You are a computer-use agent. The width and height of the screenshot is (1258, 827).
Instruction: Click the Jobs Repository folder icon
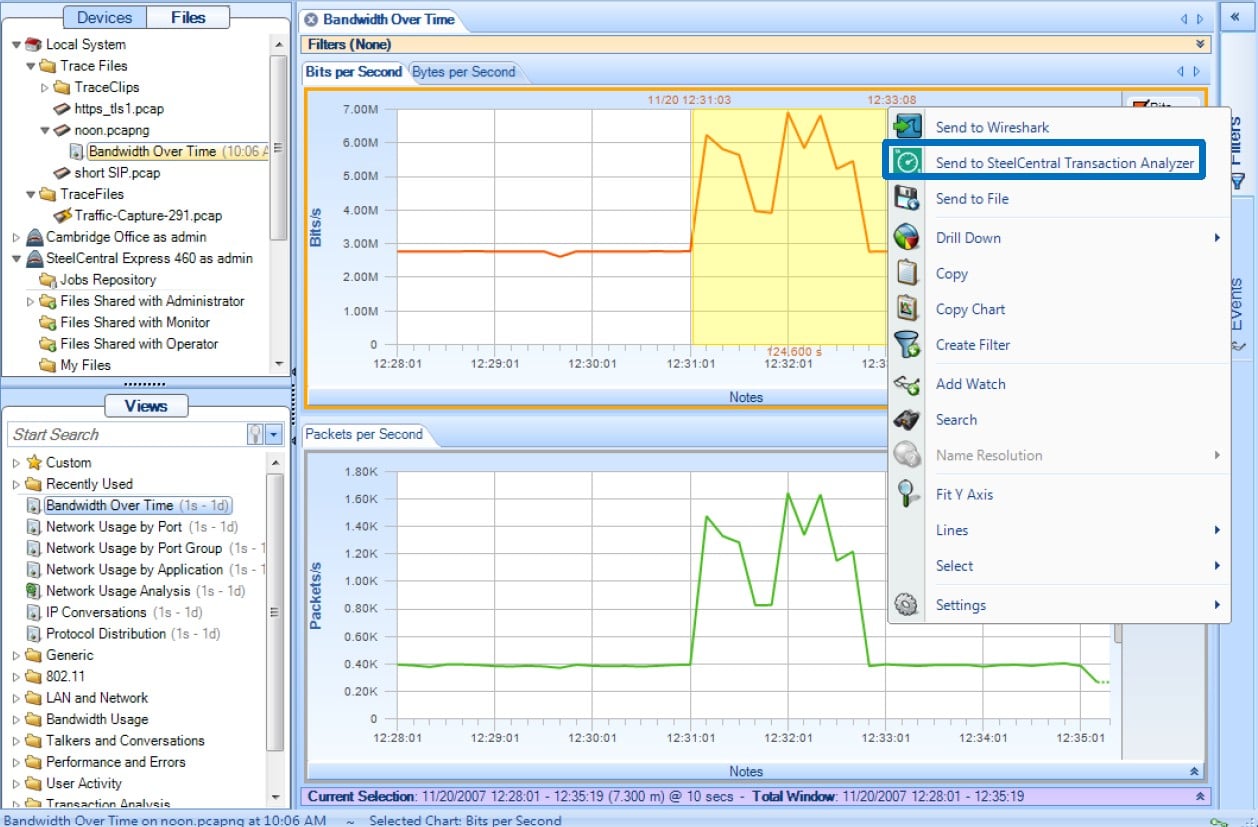point(48,280)
